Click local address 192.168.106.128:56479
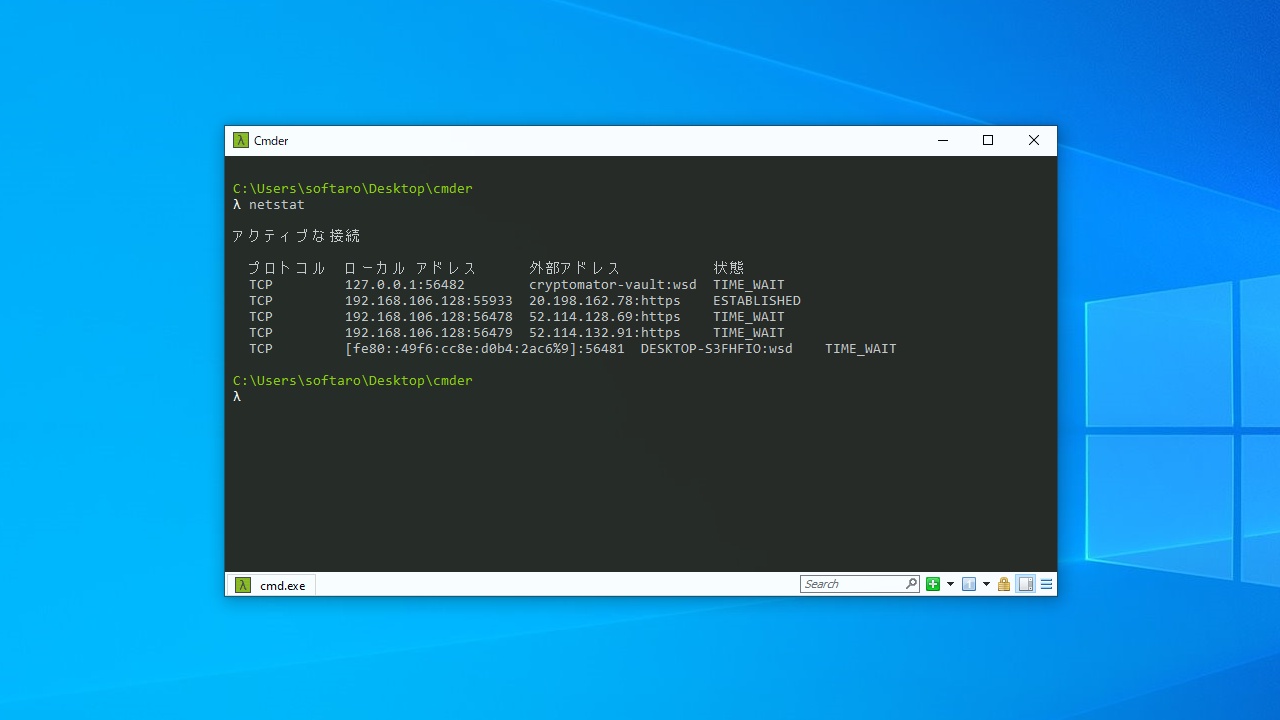Viewport: 1280px width, 720px height. [429, 333]
